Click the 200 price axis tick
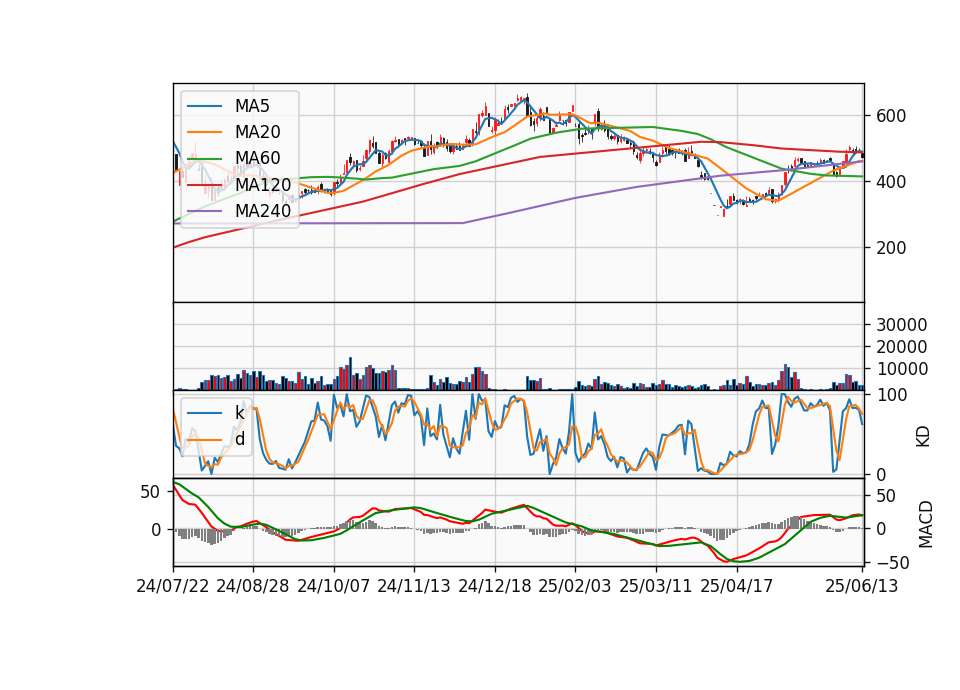This screenshot has height=690, width=960. [x=891, y=249]
